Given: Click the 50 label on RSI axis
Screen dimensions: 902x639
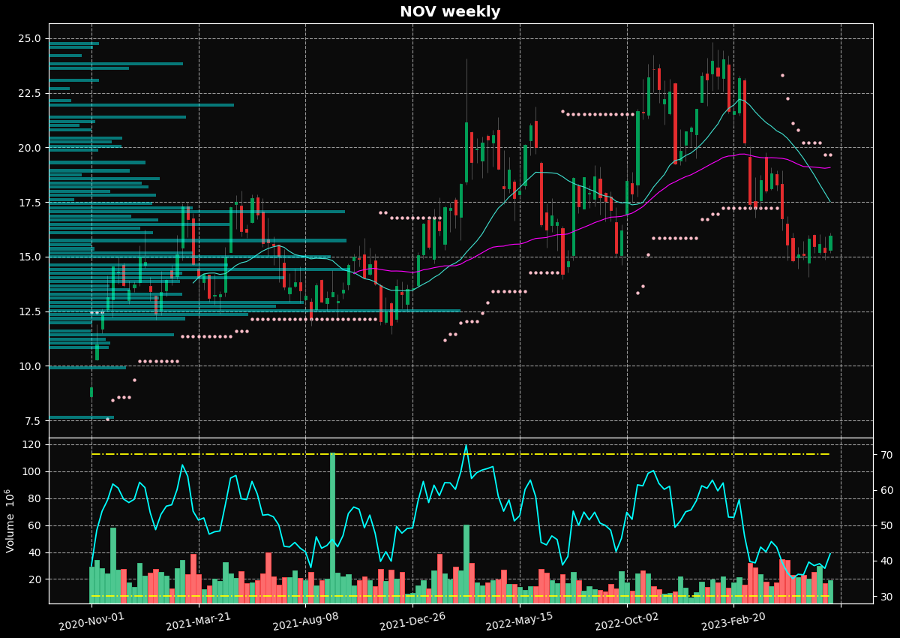Looking at the screenshot, I should tap(886, 526).
